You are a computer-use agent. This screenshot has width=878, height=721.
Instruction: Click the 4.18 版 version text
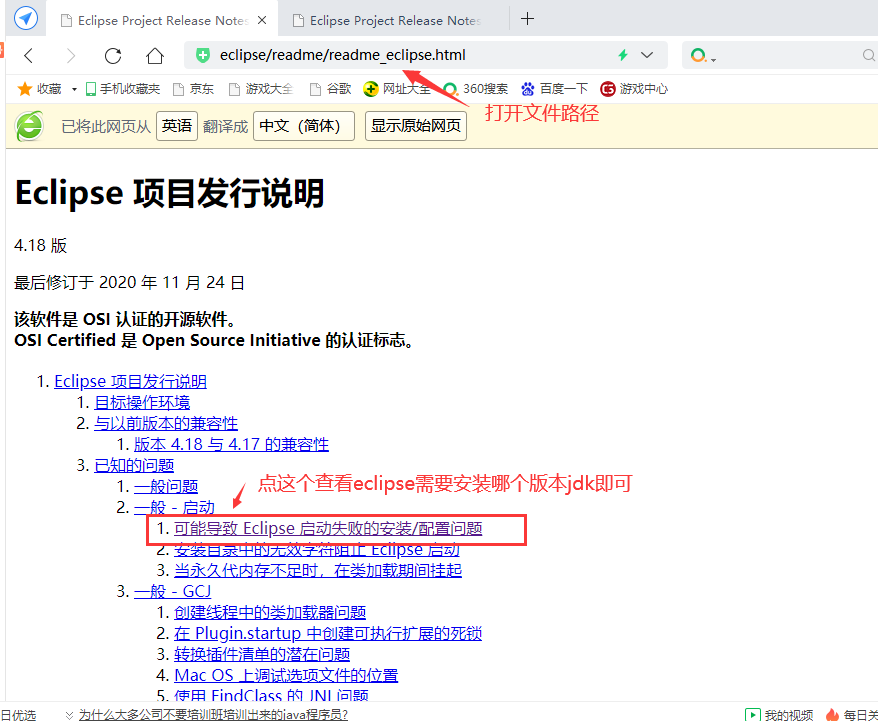pyautogui.click(x=40, y=246)
